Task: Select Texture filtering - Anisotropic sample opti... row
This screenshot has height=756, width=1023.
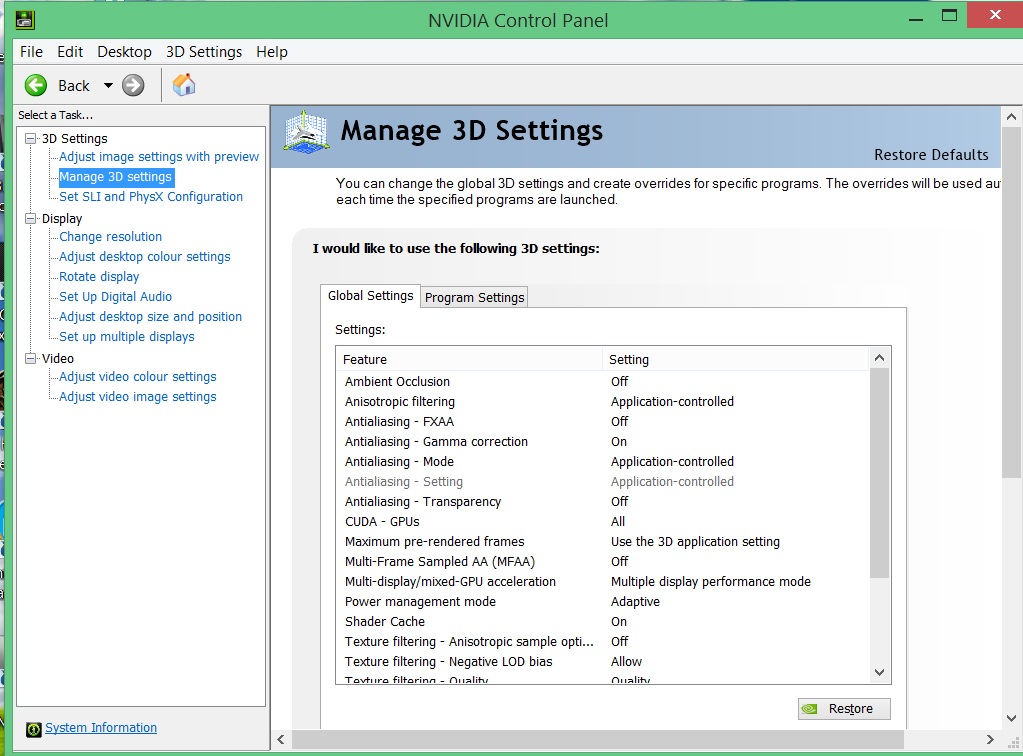Action: [603, 642]
